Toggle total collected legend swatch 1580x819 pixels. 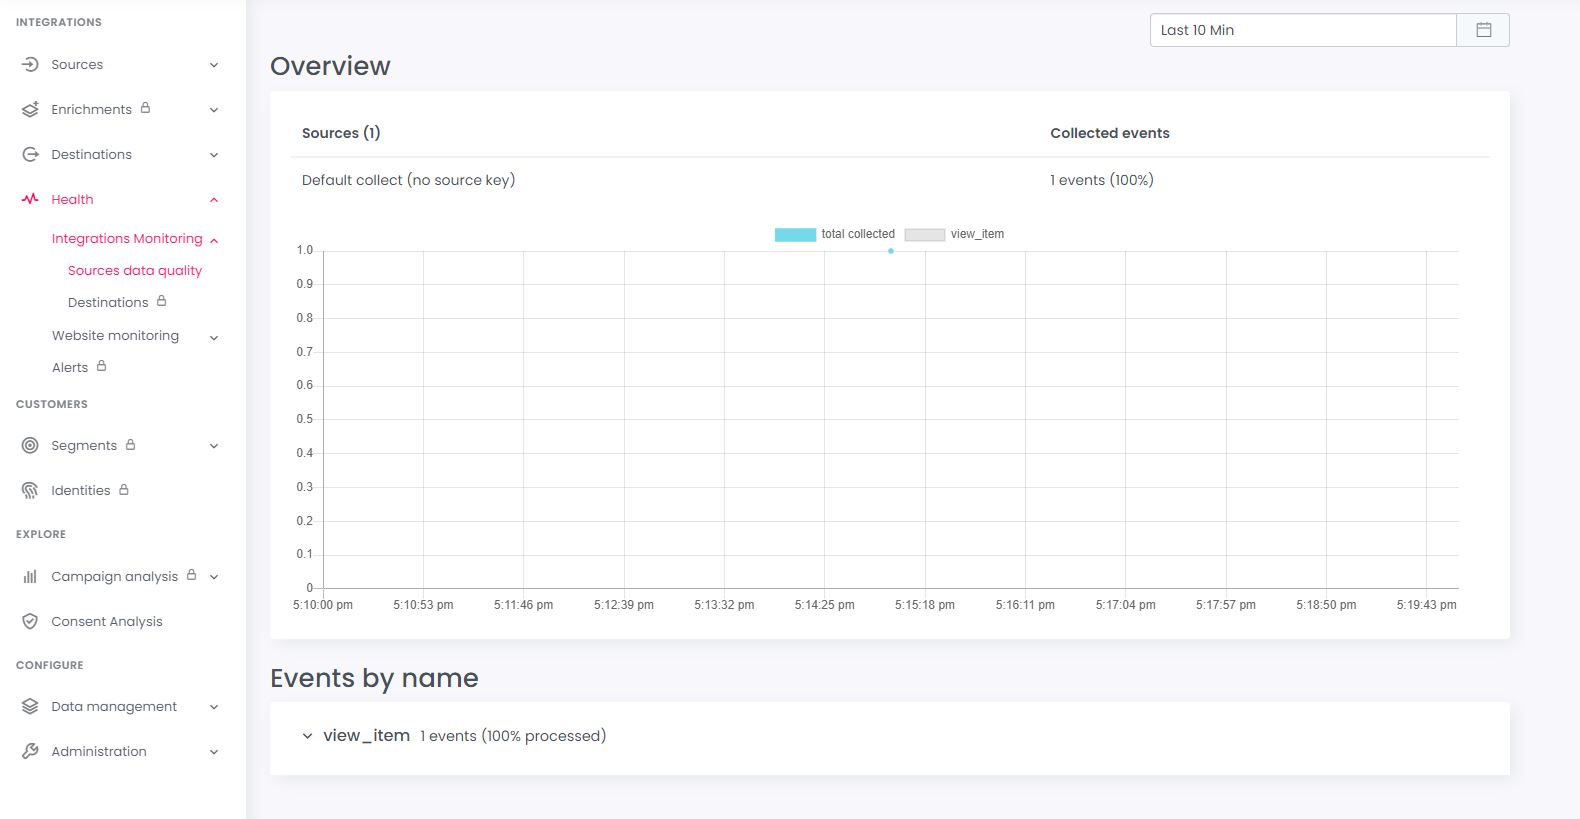click(x=795, y=234)
